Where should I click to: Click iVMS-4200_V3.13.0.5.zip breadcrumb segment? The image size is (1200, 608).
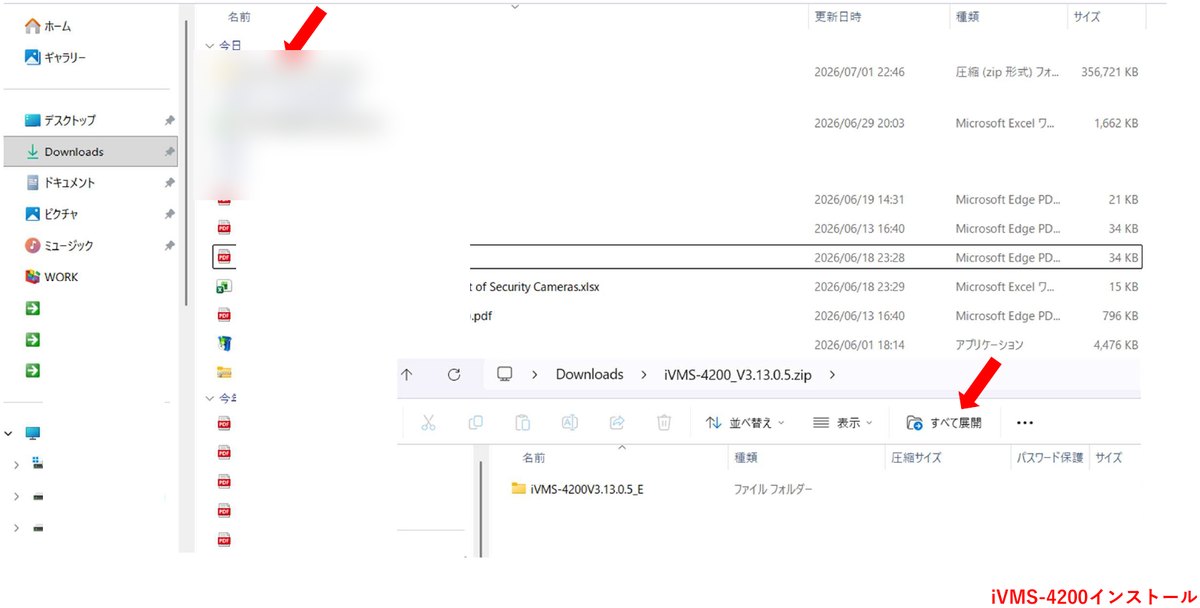(x=739, y=374)
